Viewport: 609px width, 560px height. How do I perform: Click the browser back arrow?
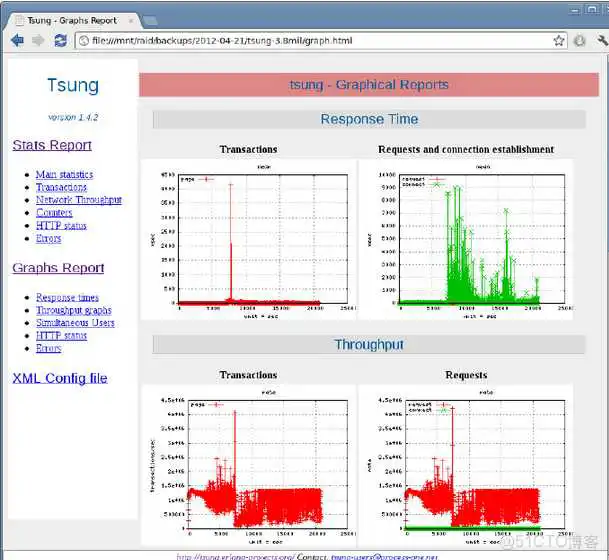click(17, 41)
